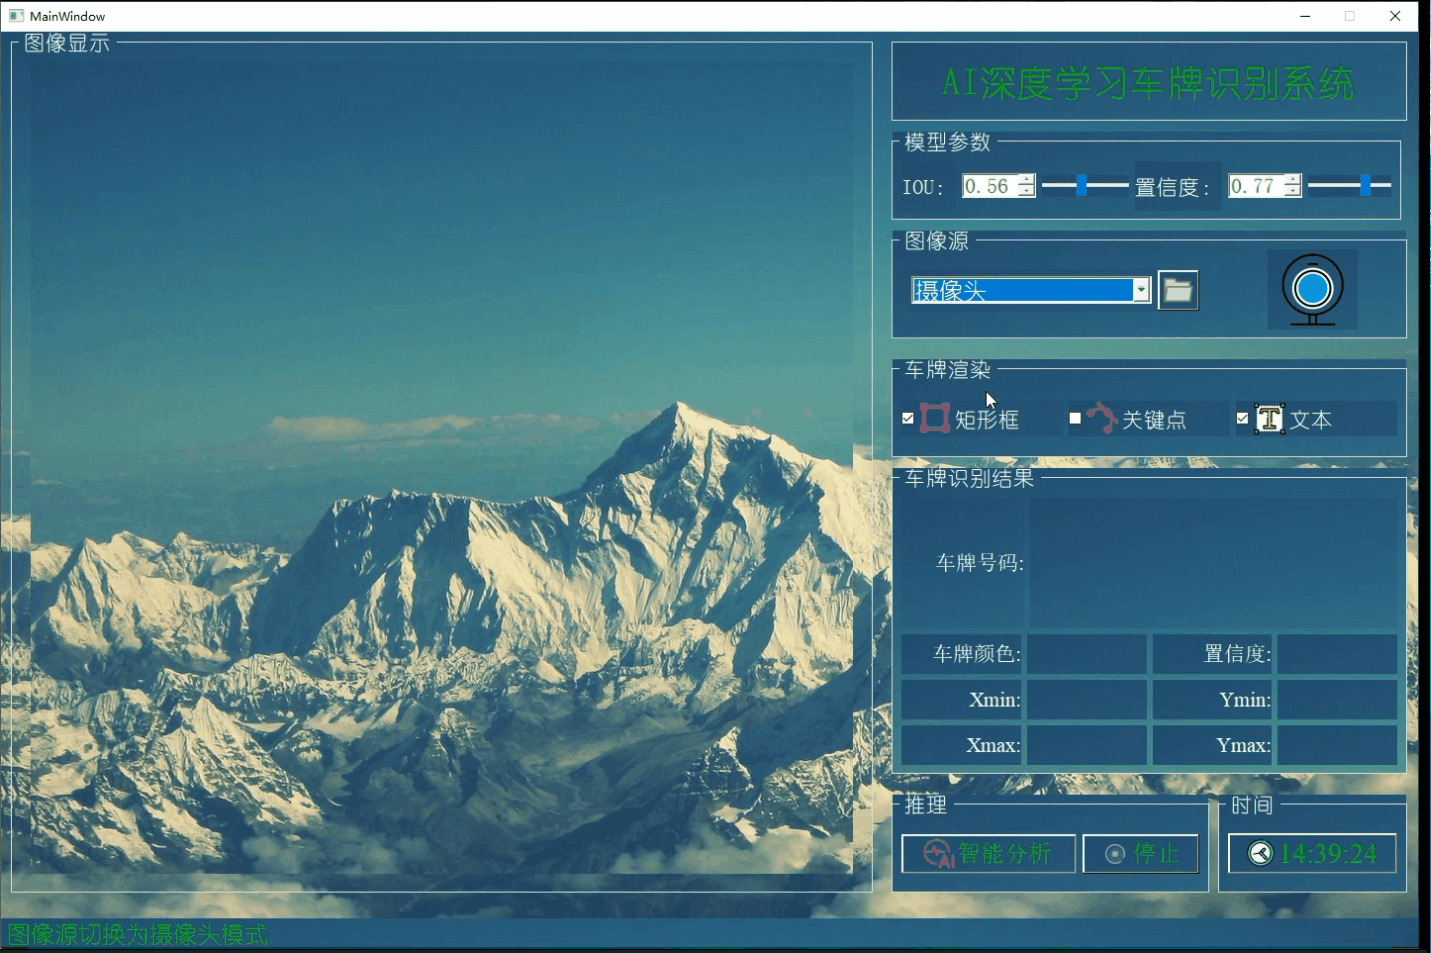Viewport: 1431px width, 953px height.
Task: Click the IOU slider handle
Action: (1081, 185)
